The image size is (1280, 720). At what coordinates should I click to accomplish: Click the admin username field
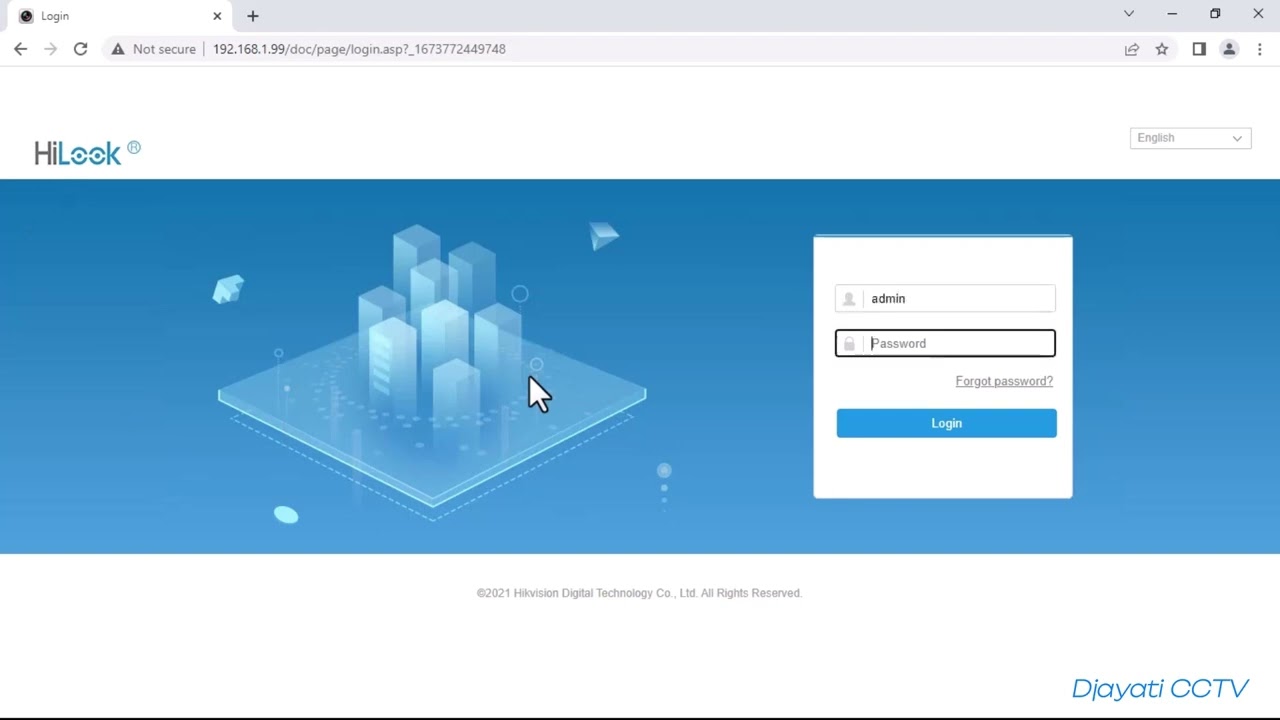pos(945,298)
